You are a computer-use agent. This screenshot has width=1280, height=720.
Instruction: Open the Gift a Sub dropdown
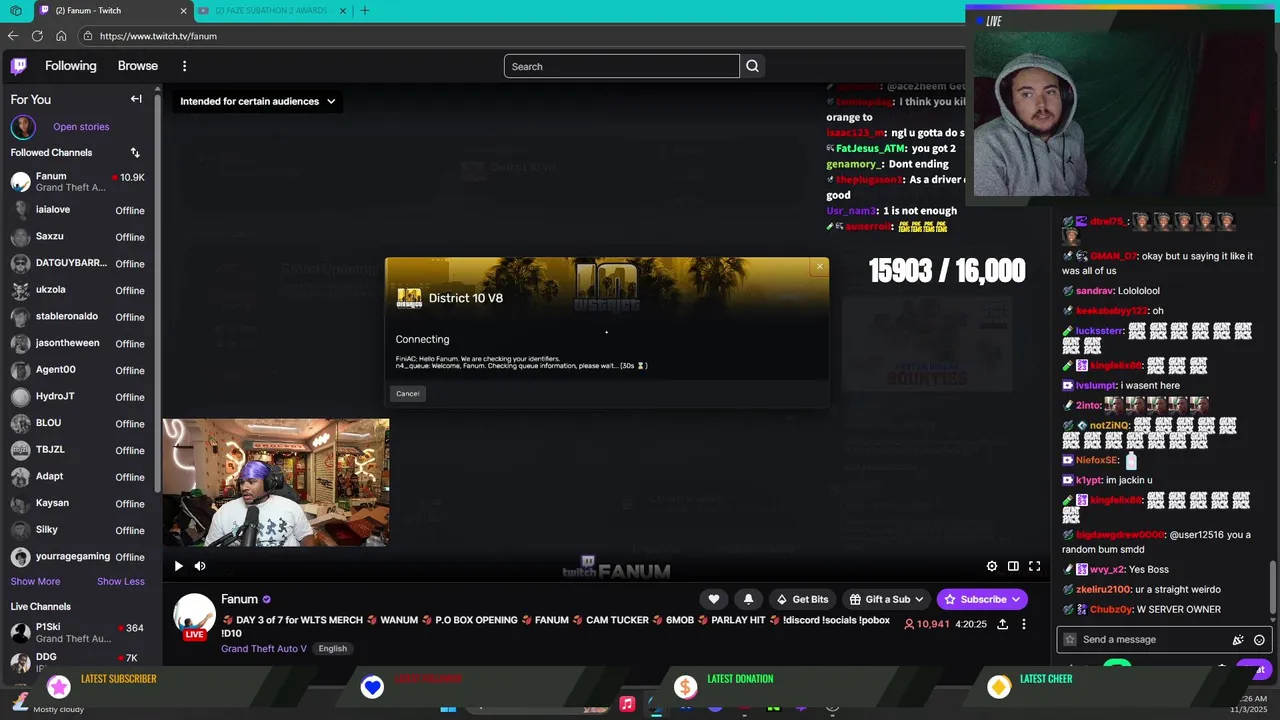(x=887, y=599)
